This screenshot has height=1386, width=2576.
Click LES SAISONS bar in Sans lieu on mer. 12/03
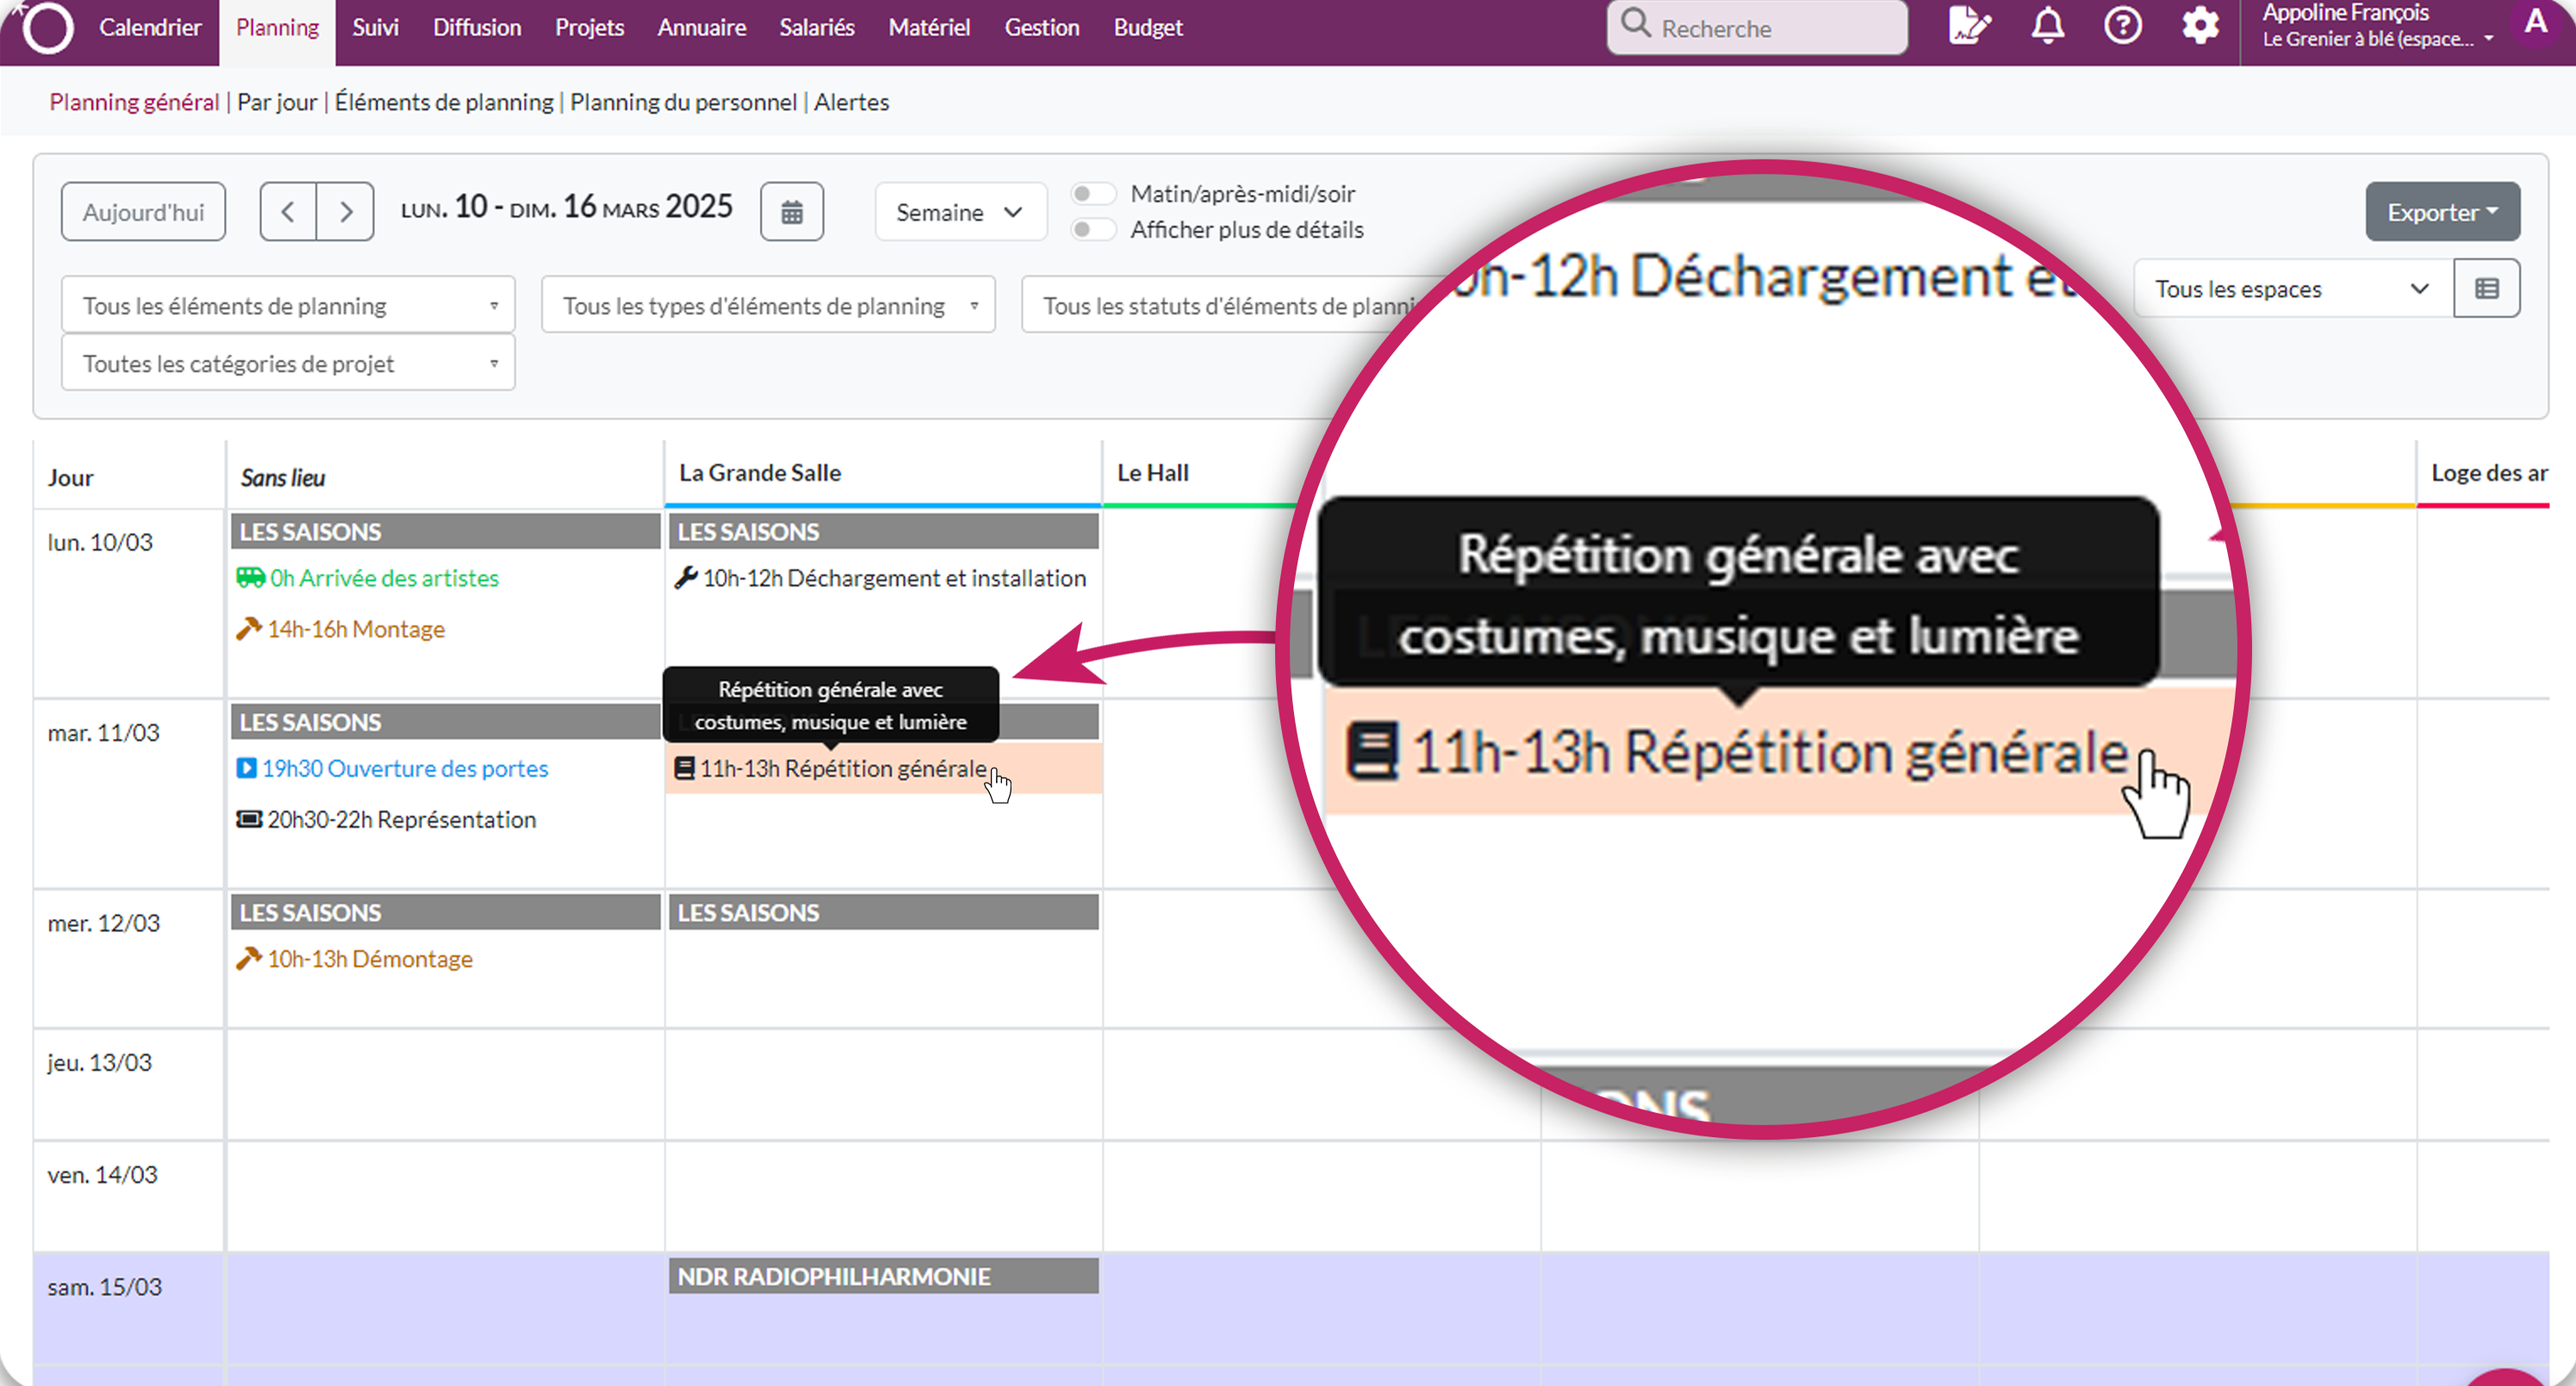point(446,912)
